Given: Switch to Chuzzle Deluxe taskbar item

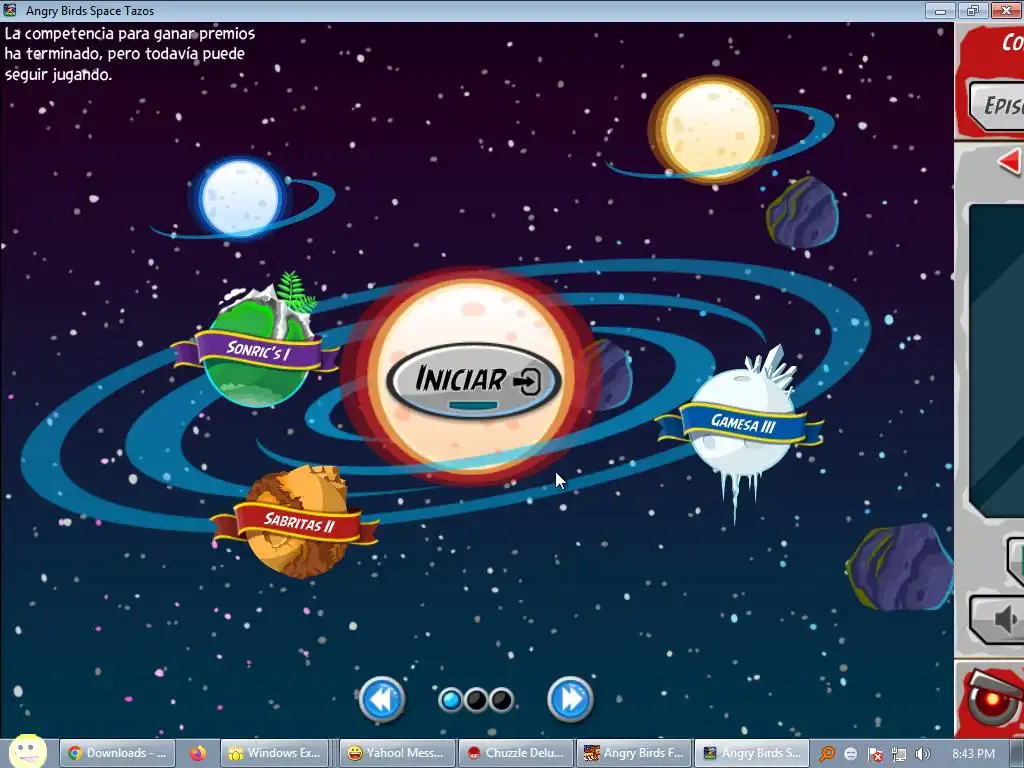Looking at the screenshot, I should click(x=516, y=753).
